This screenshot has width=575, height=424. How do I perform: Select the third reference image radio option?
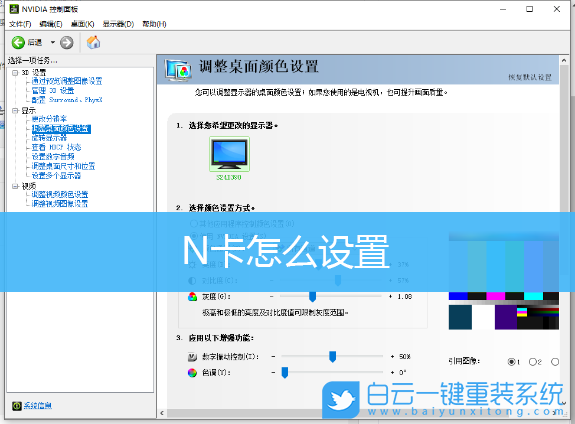point(555,362)
